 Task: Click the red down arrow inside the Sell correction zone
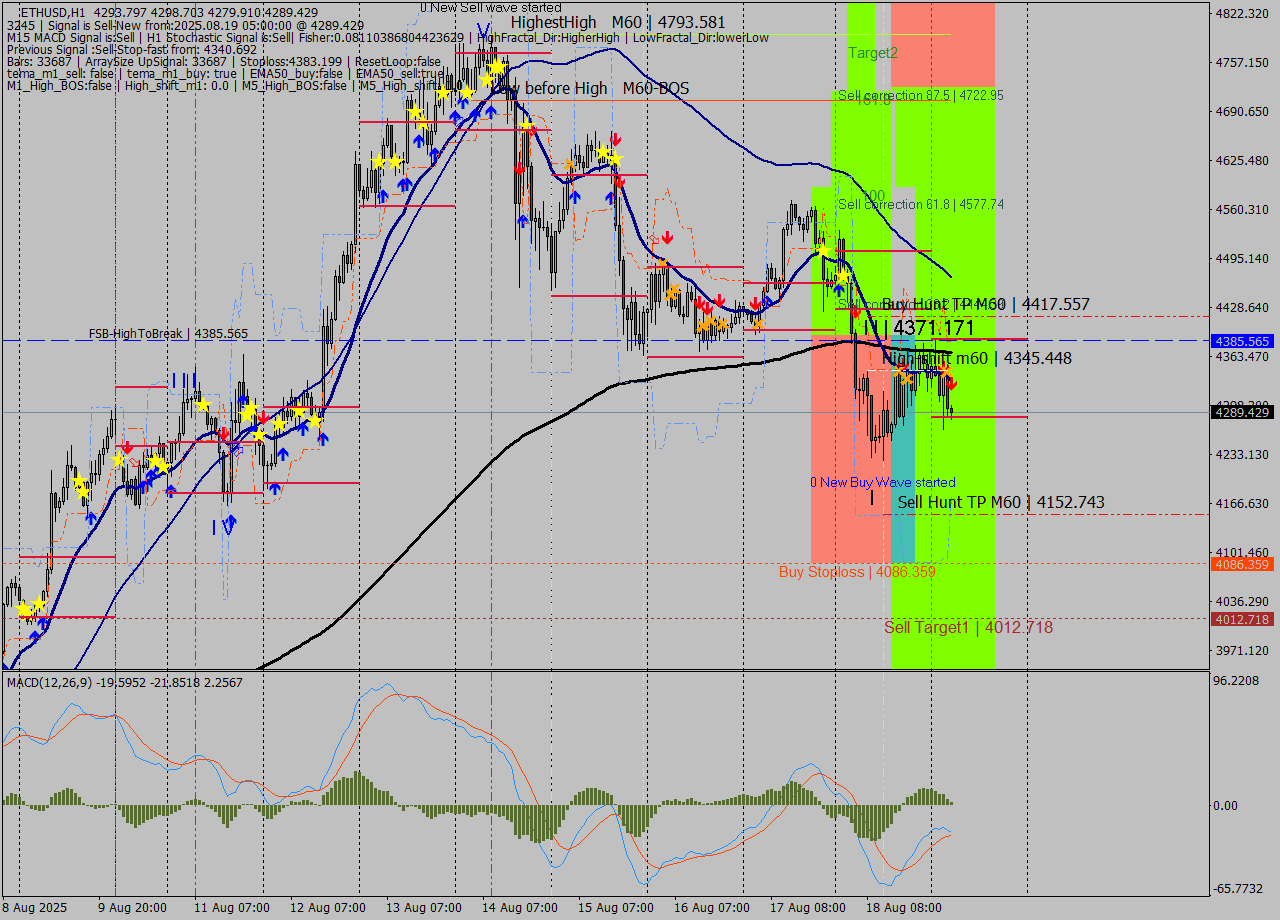tap(857, 312)
